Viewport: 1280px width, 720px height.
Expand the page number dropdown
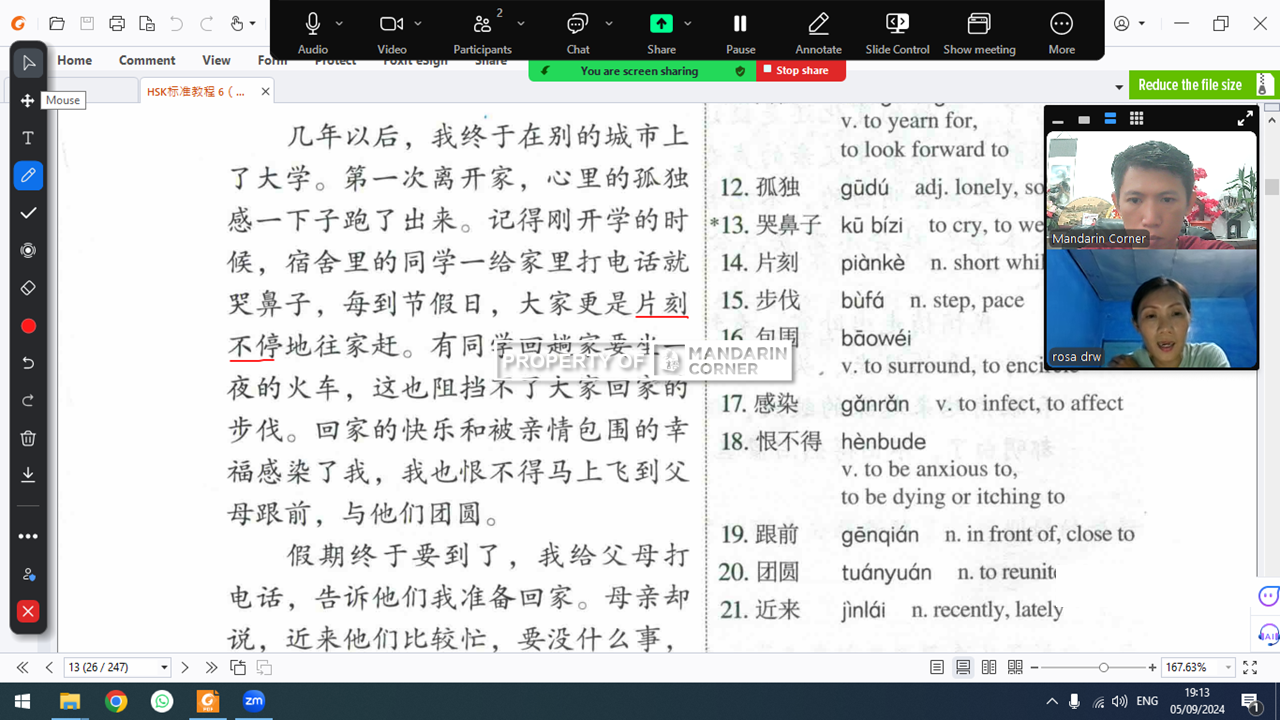pos(164,667)
